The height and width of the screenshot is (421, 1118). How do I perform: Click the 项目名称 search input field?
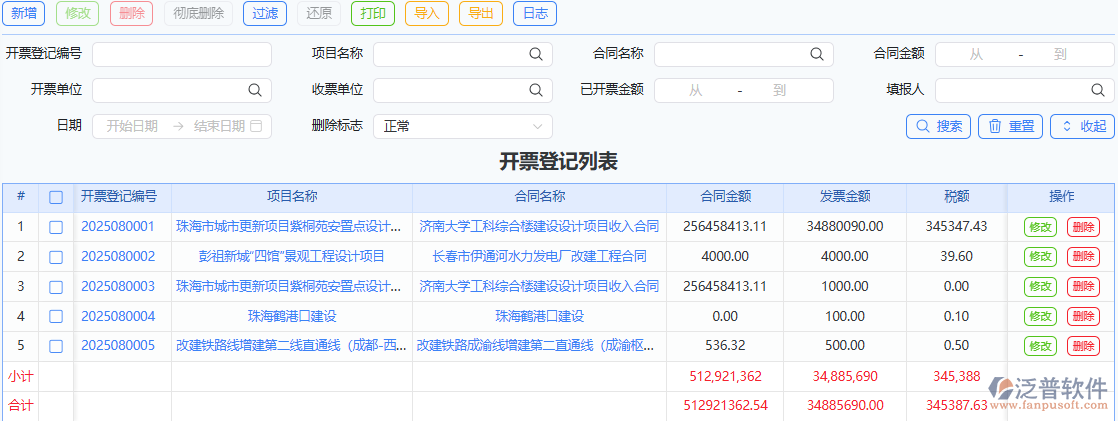click(x=463, y=54)
